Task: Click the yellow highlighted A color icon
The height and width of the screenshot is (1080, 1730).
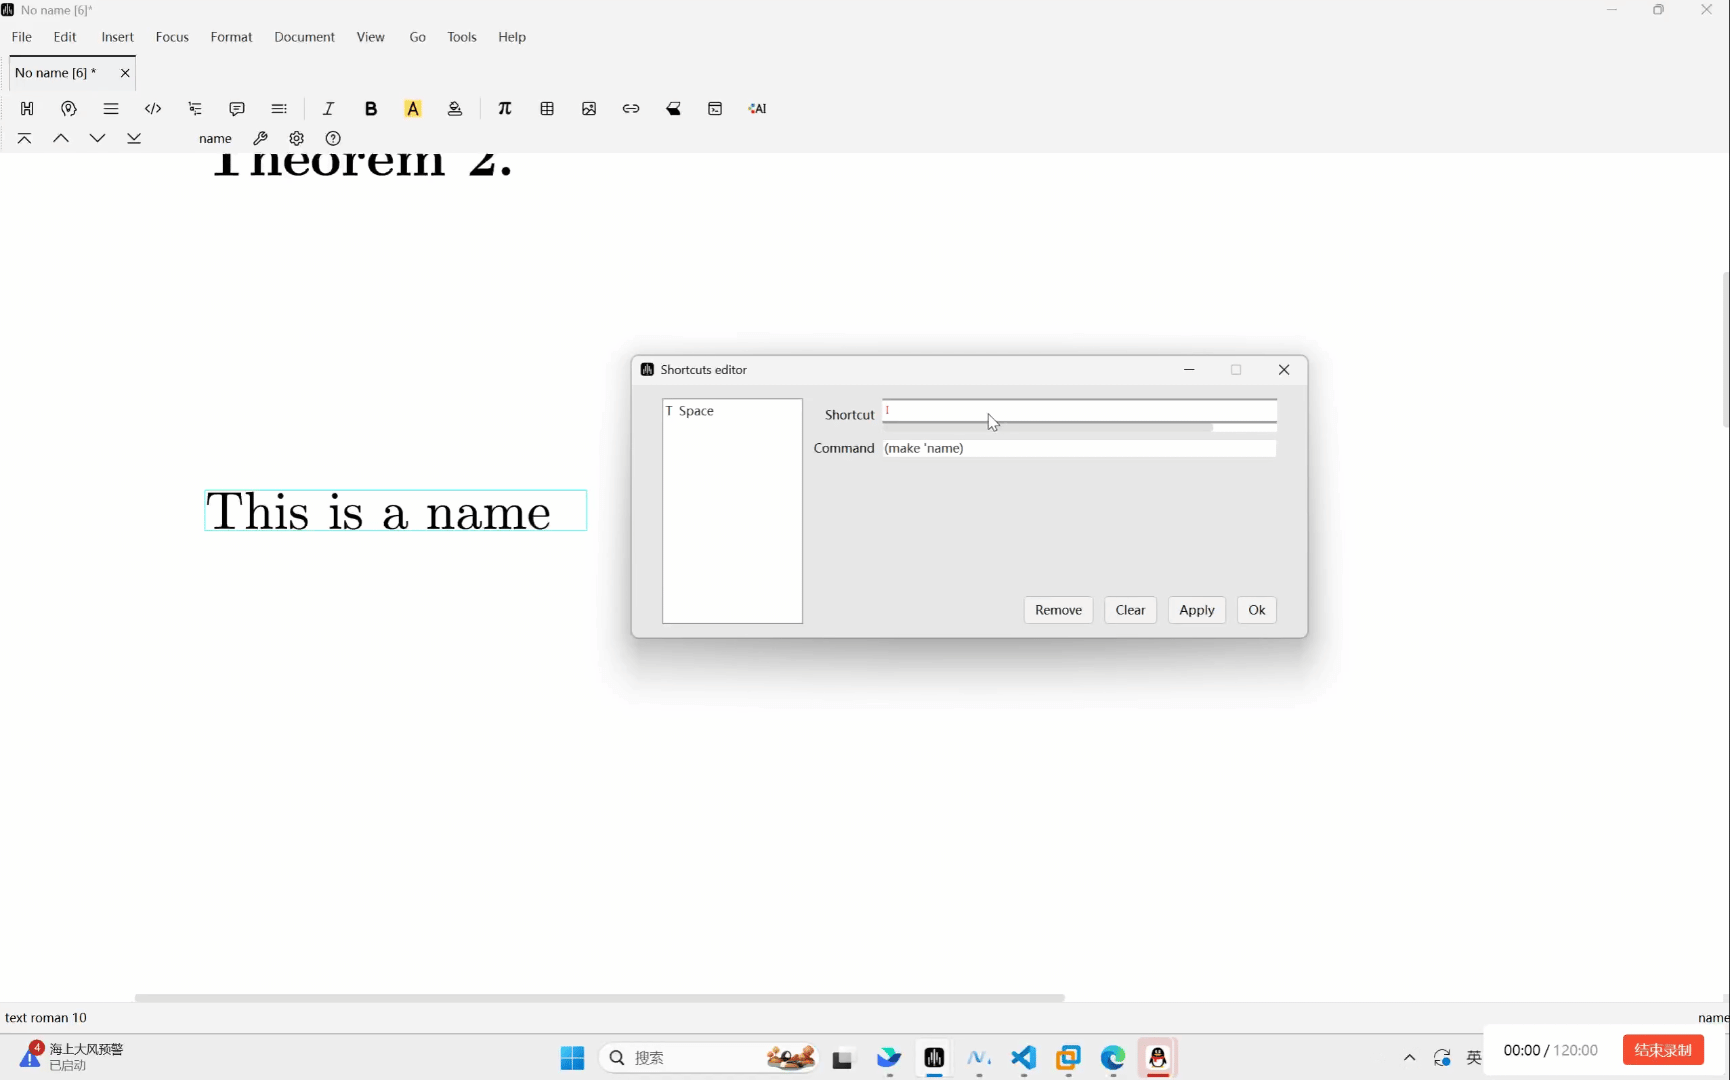Action: (x=413, y=109)
